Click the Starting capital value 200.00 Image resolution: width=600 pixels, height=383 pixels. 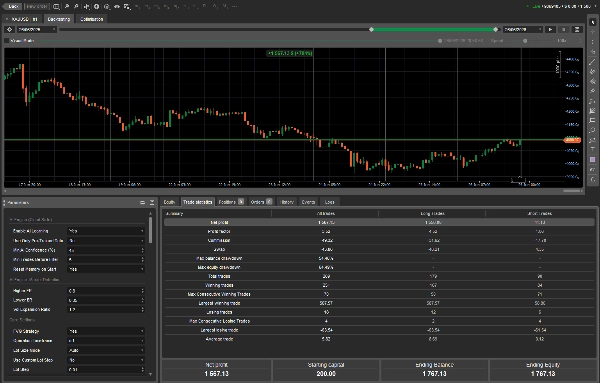pos(326,374)
